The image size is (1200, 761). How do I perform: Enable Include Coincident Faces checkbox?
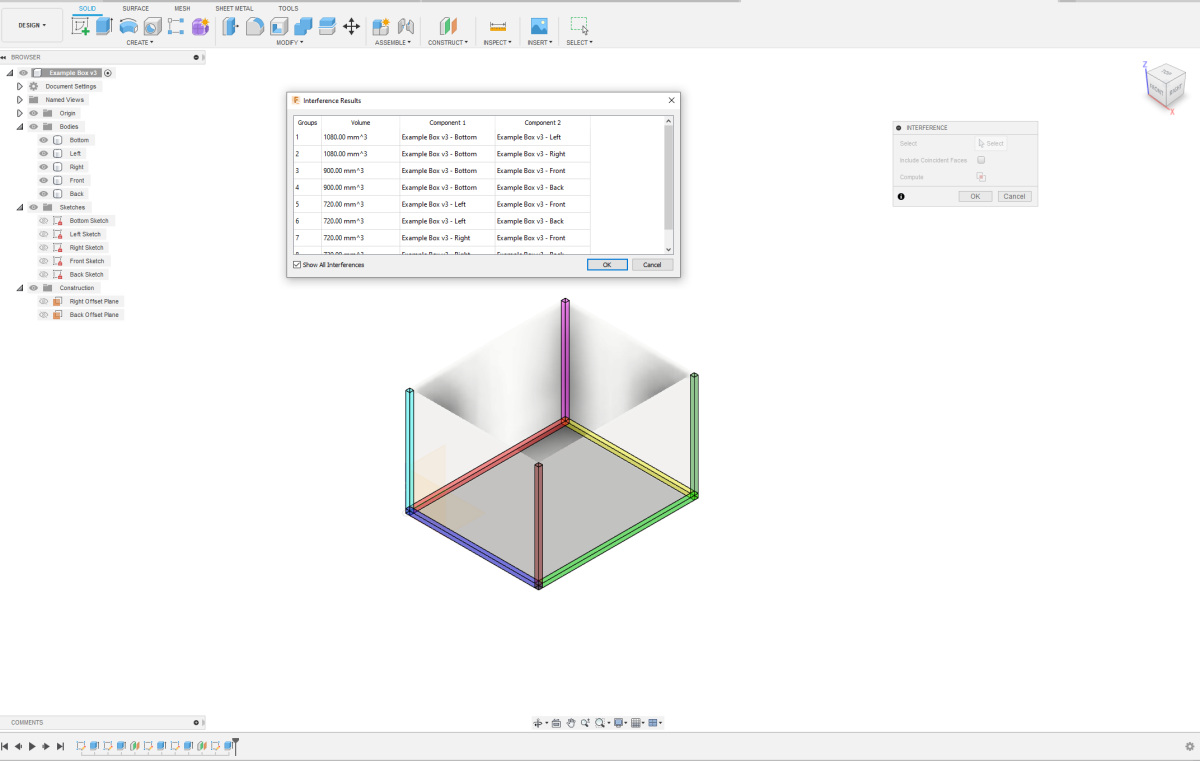[x=981, y=160]
